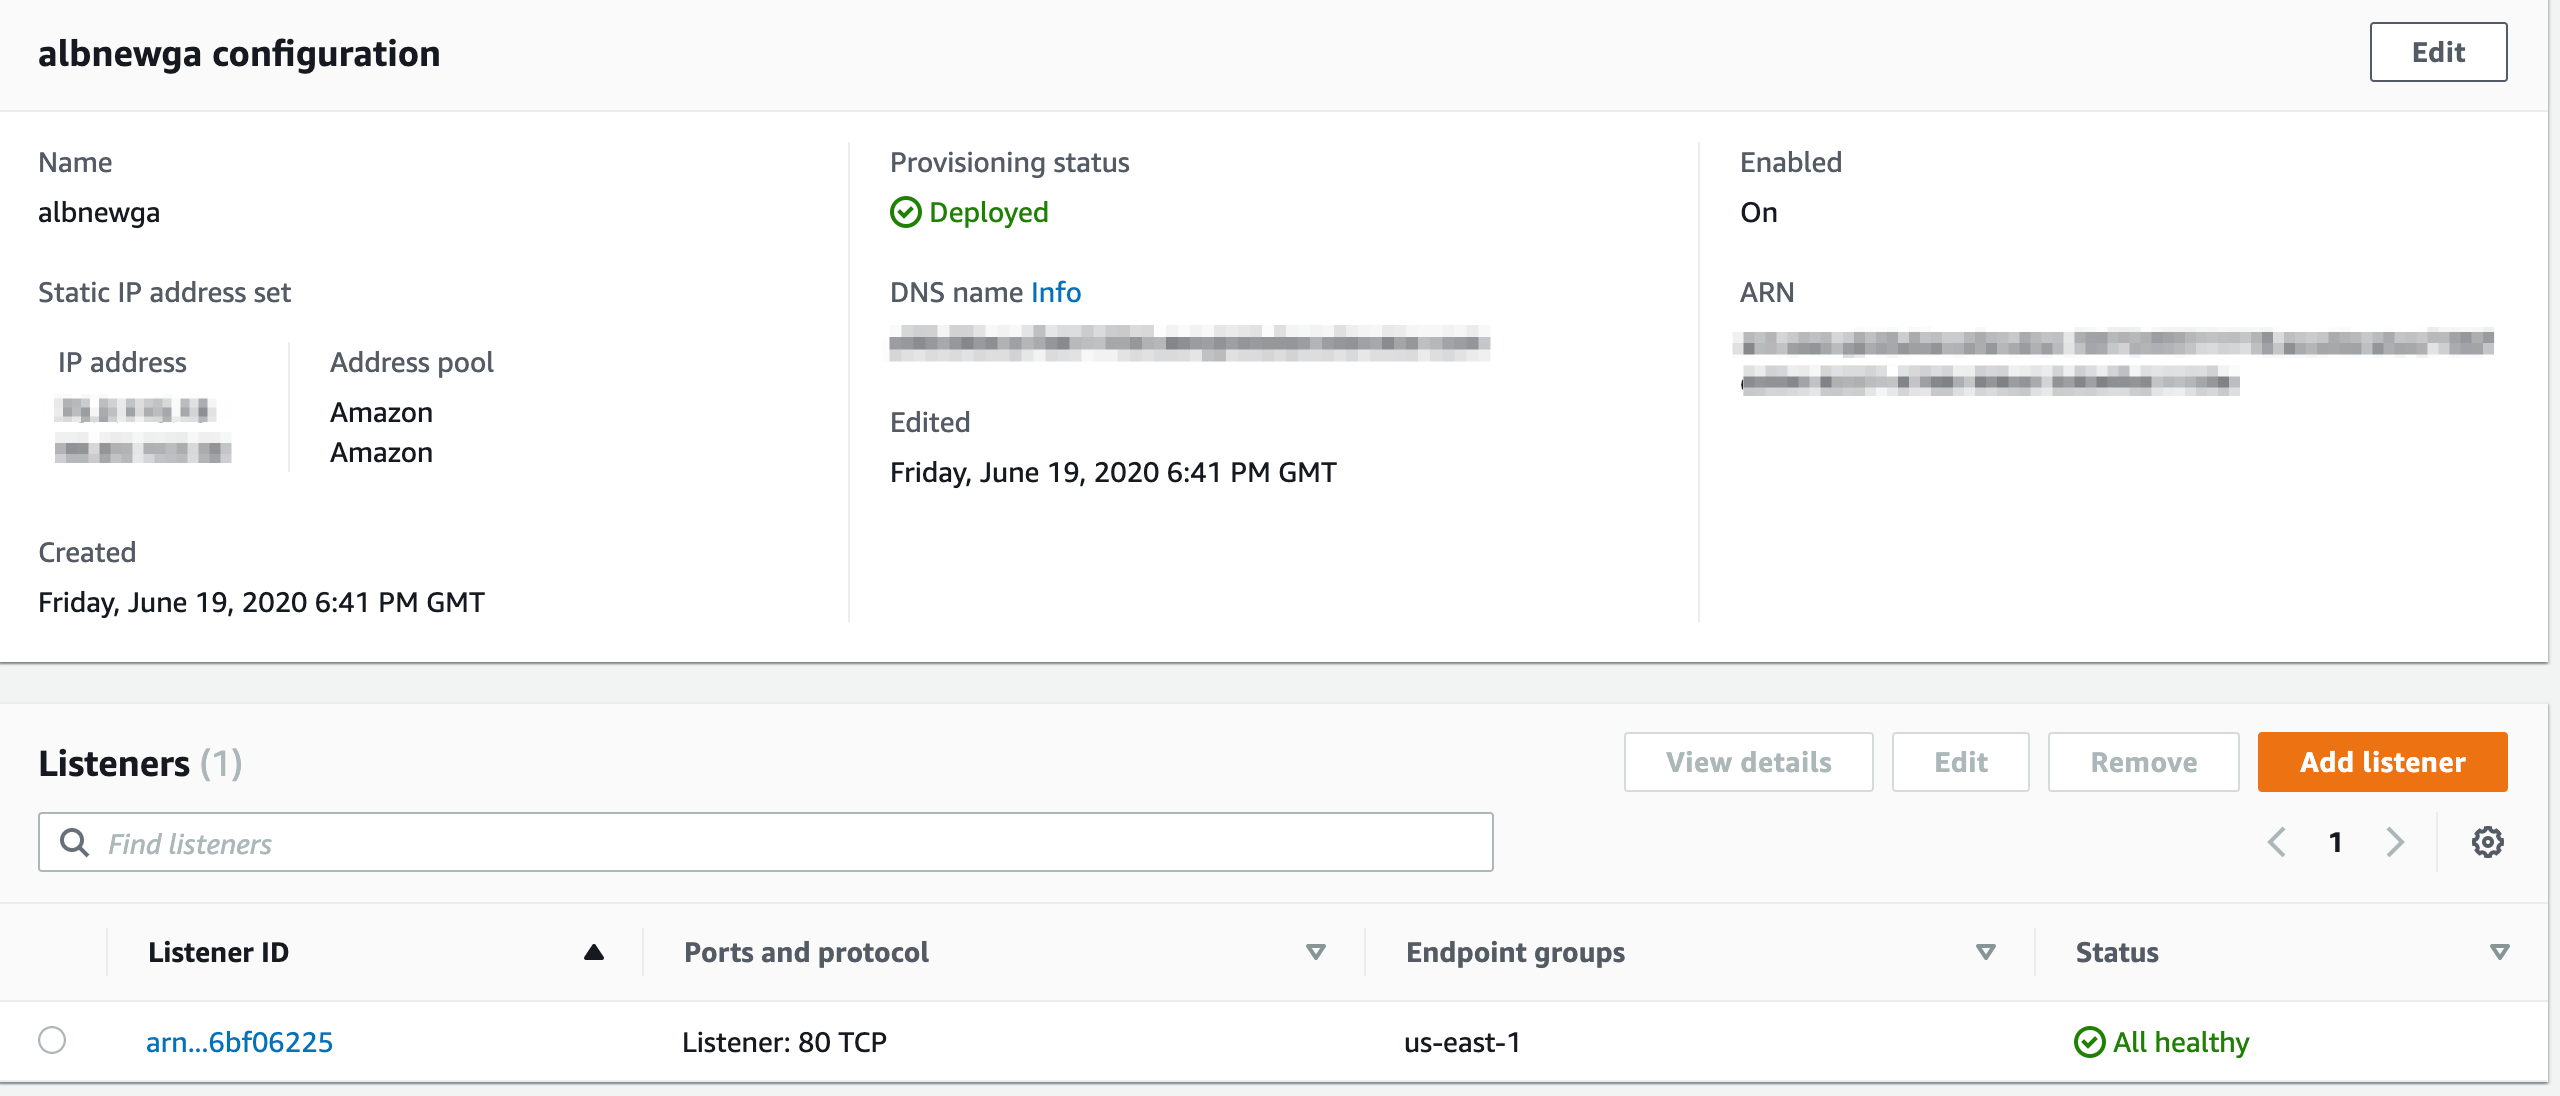Image resolution: width=2560 pixels, height=1096 pixels.
Task: Open the arn...6bf06225 listener link
Action: click(239, 1042)
